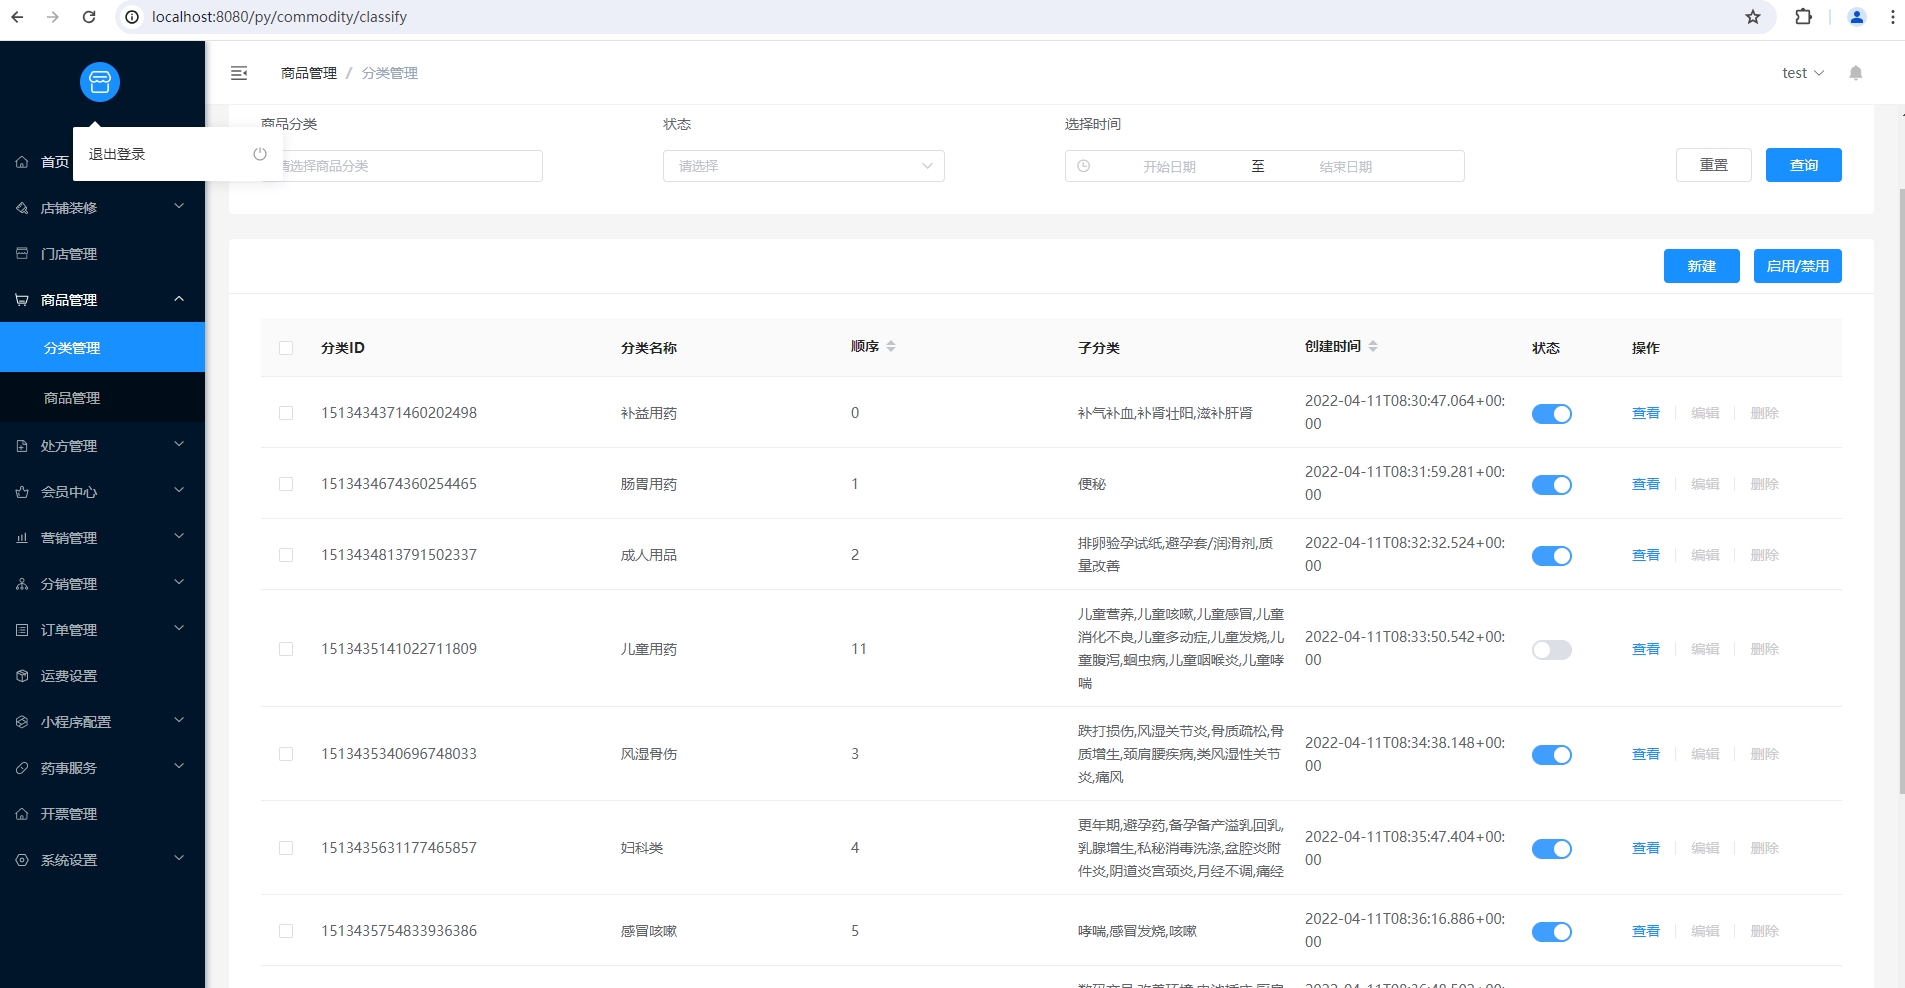Click 查看 link for 妇科类
The image size is (1905, 988).
[1645, 848]
